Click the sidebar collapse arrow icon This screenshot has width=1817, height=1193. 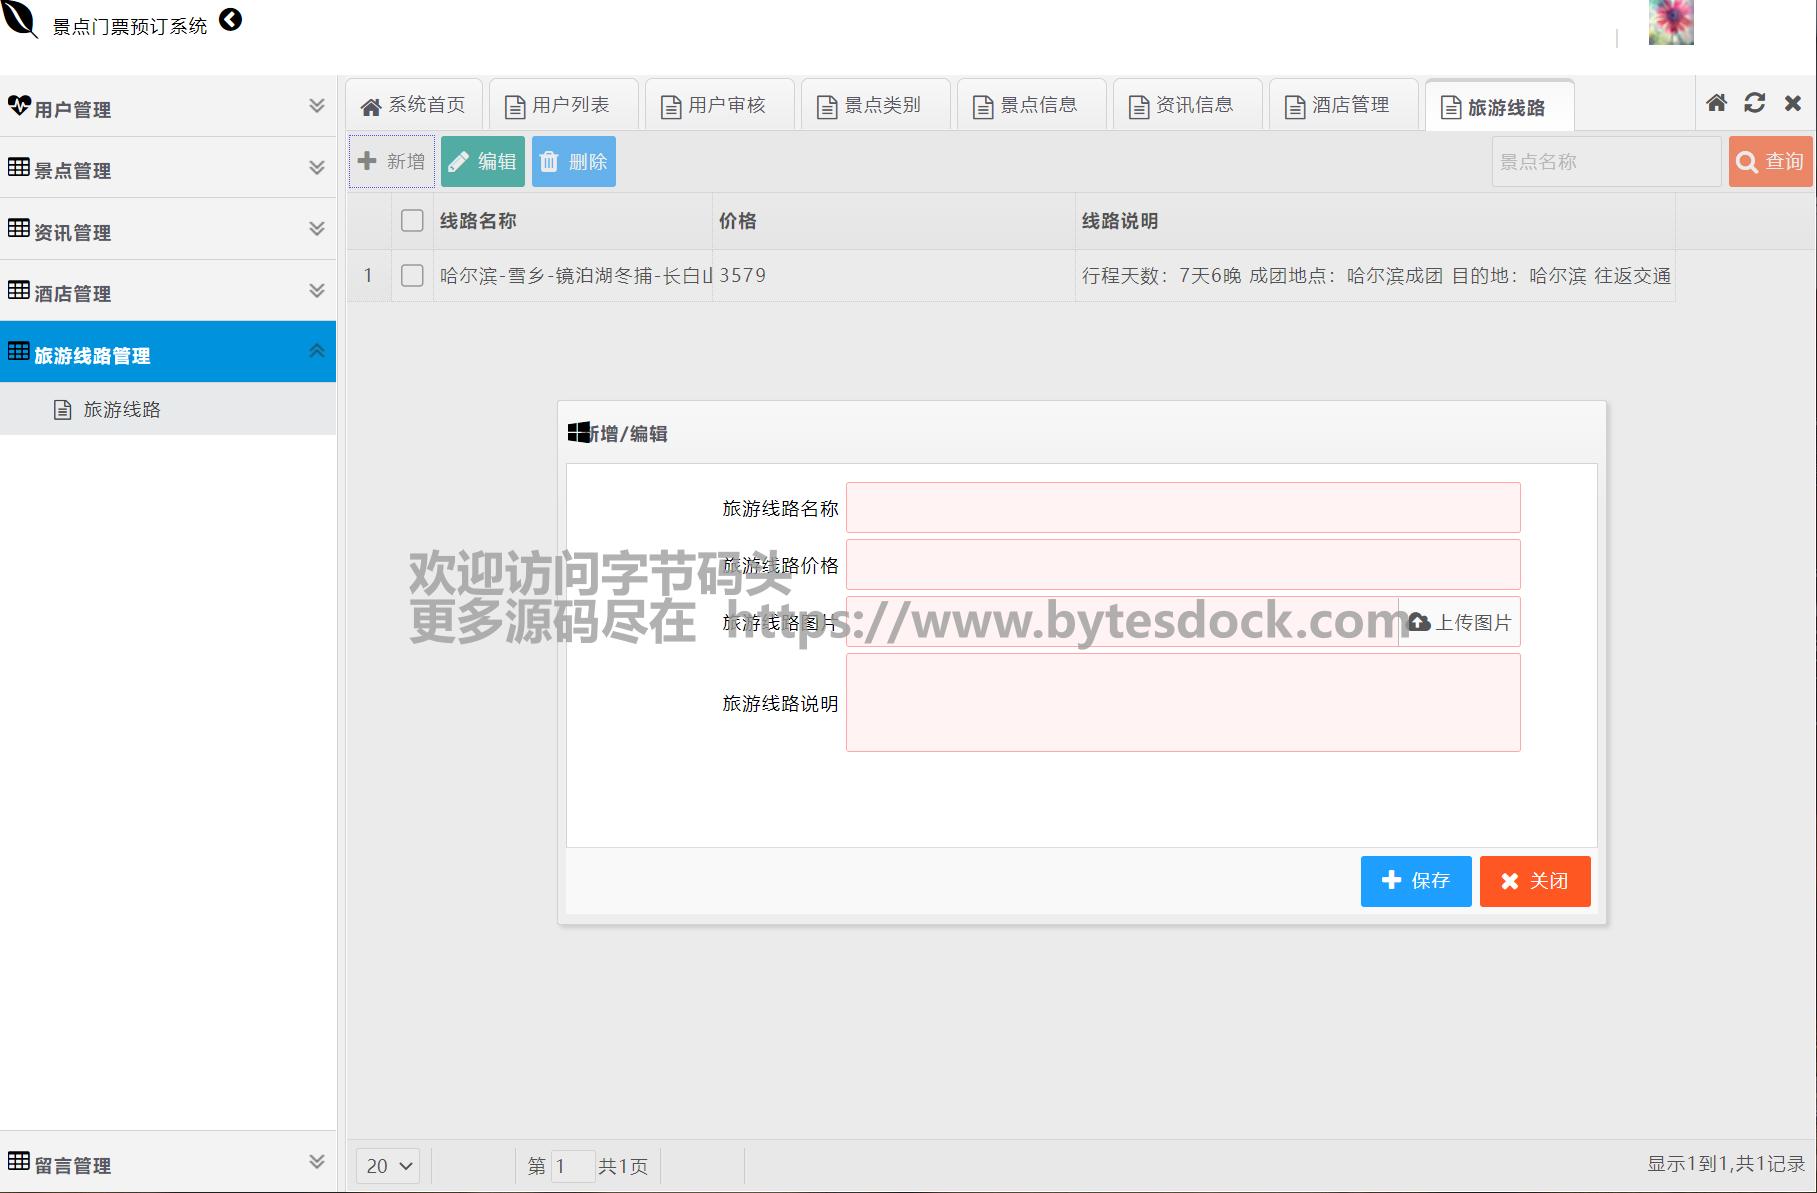pos(230,20)
